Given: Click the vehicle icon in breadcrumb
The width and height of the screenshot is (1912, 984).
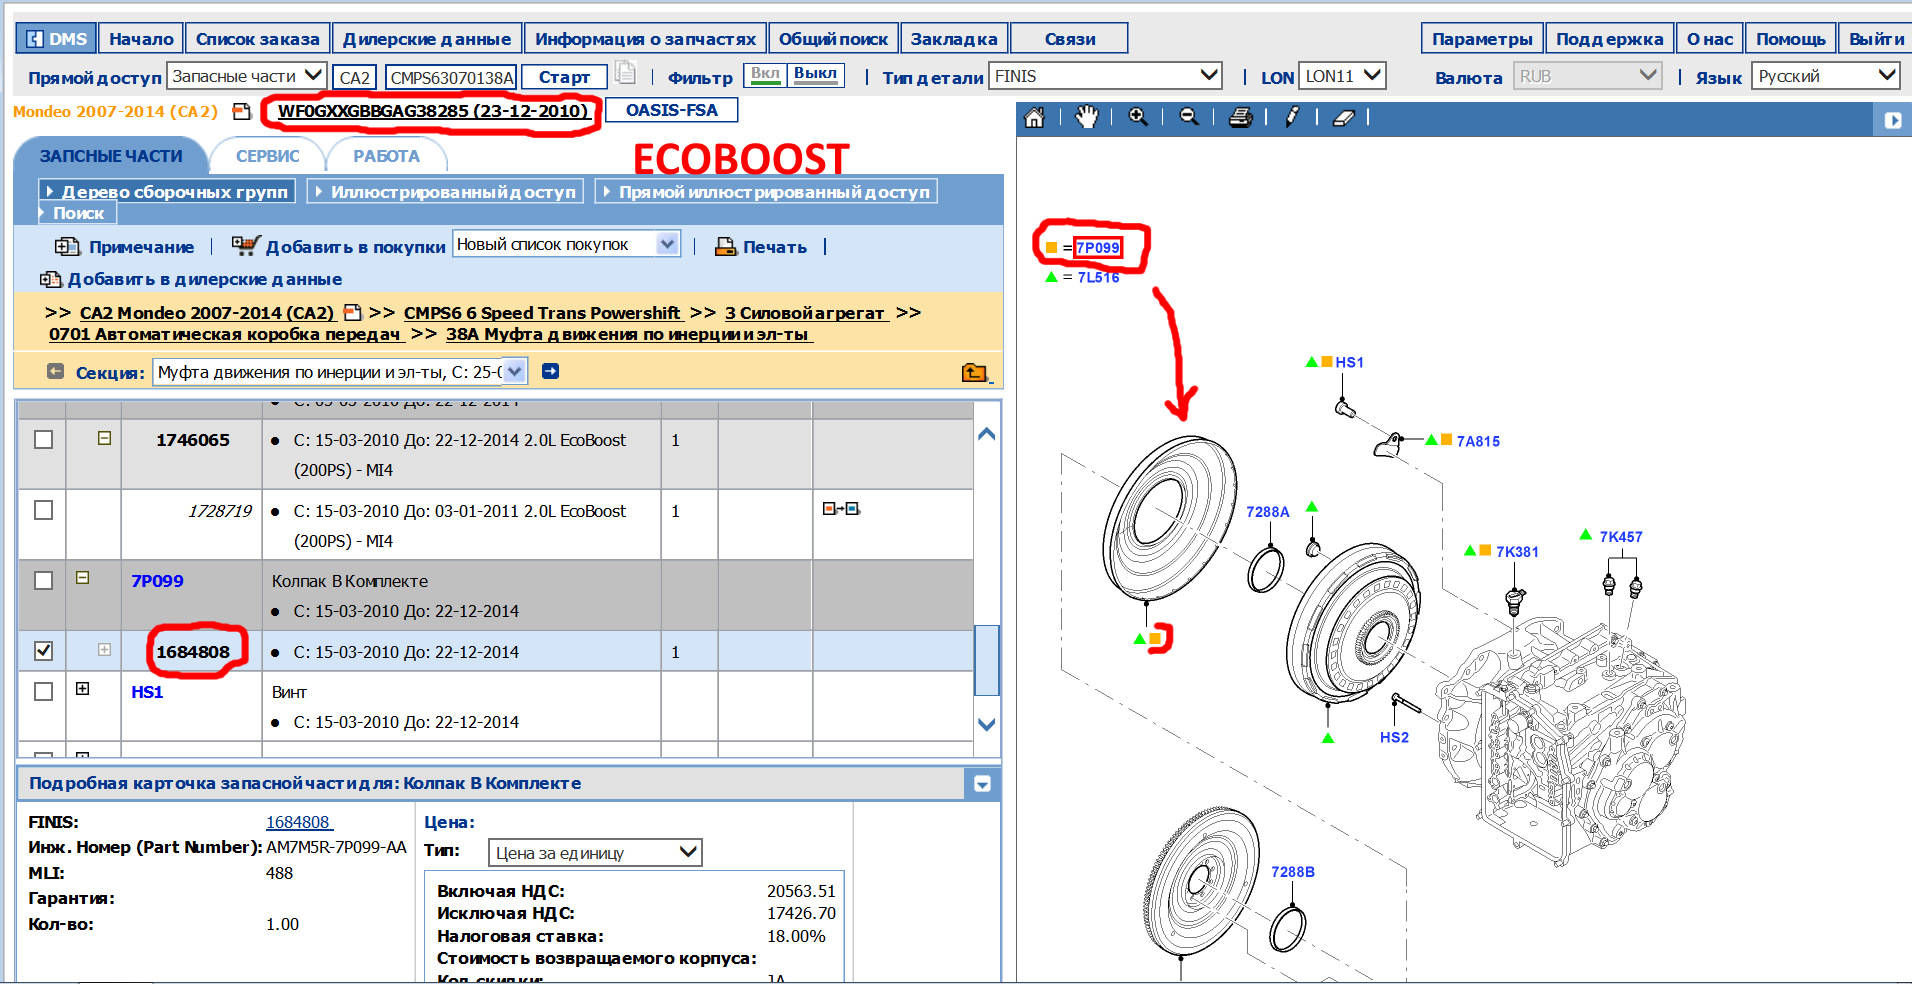Looking at the screenshot, I should (x=351, y=313).
